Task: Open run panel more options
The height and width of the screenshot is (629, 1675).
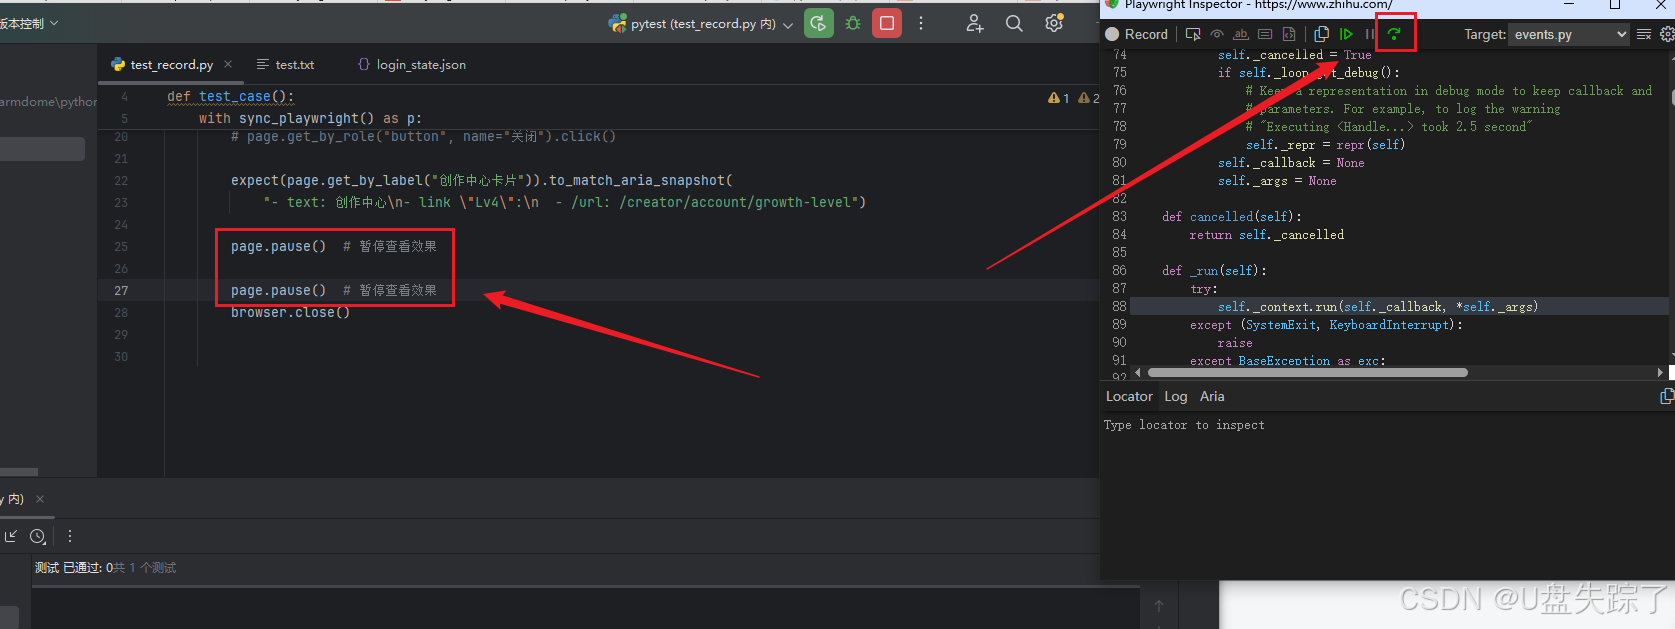Action: pos(69,536)
